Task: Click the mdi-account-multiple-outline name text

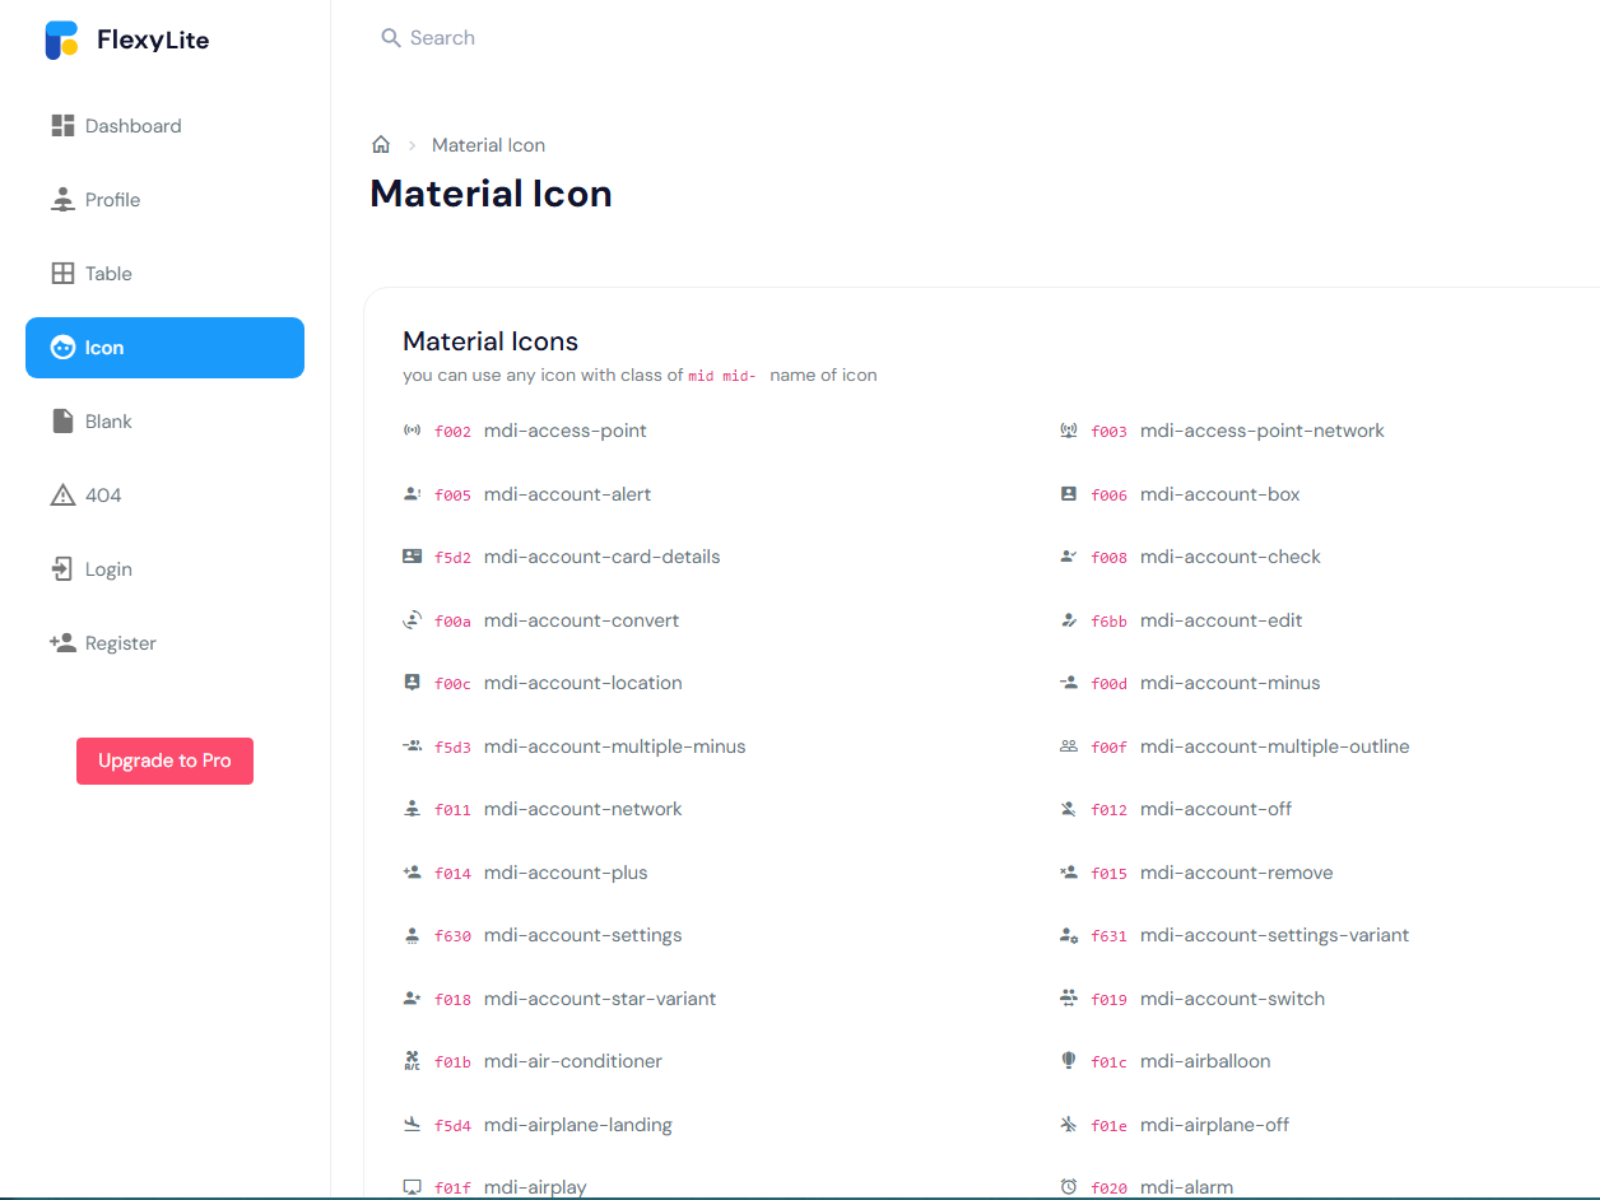Action: (x=1275, y=746)
